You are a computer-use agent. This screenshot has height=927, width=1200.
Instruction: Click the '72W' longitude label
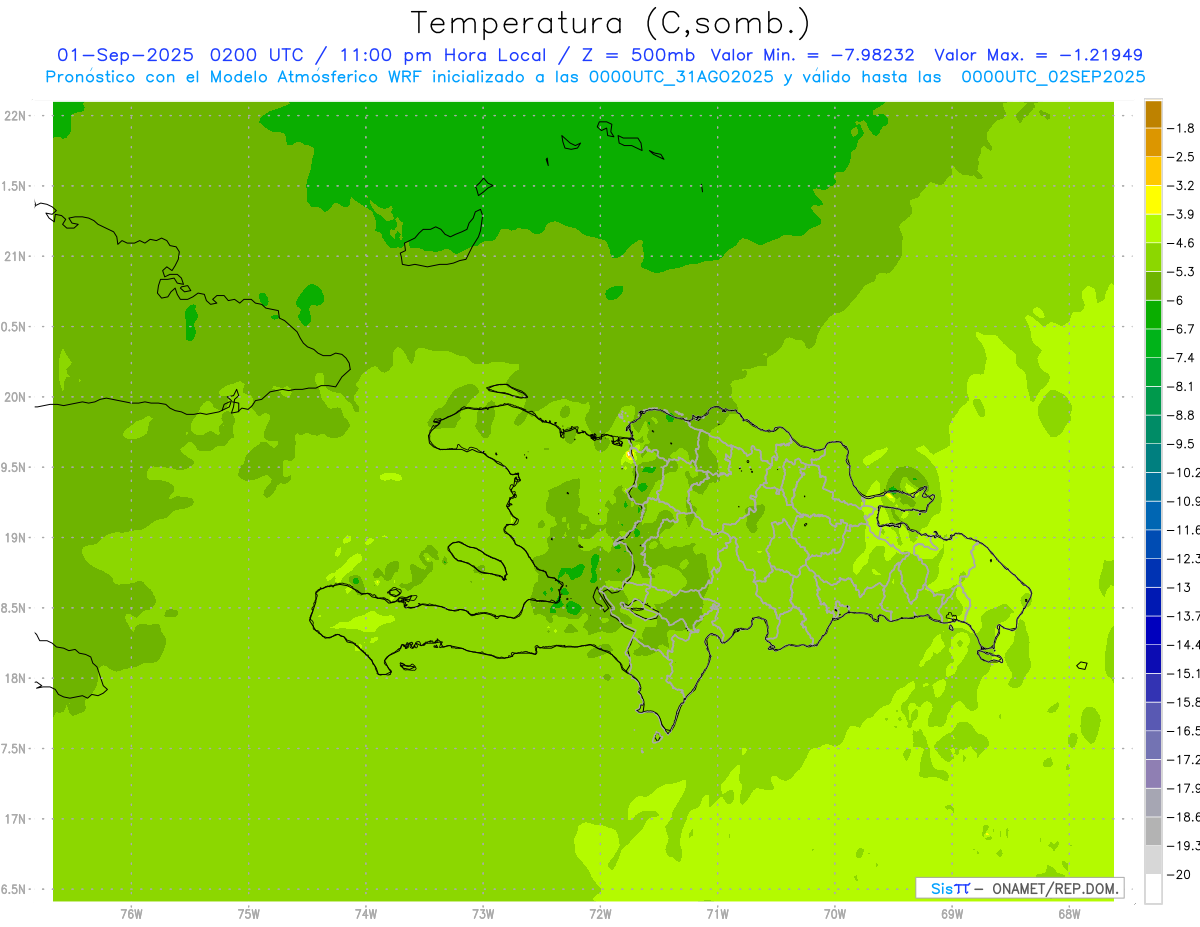pyautogui.click(x=601, y=914)
